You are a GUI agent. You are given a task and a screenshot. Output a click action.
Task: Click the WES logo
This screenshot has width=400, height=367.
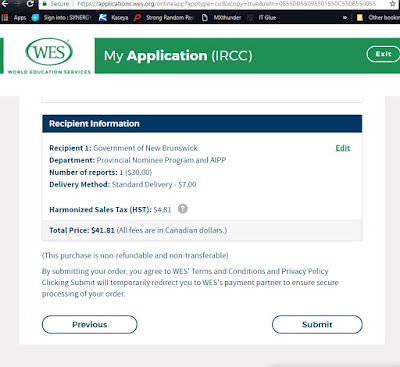point(49,56)
